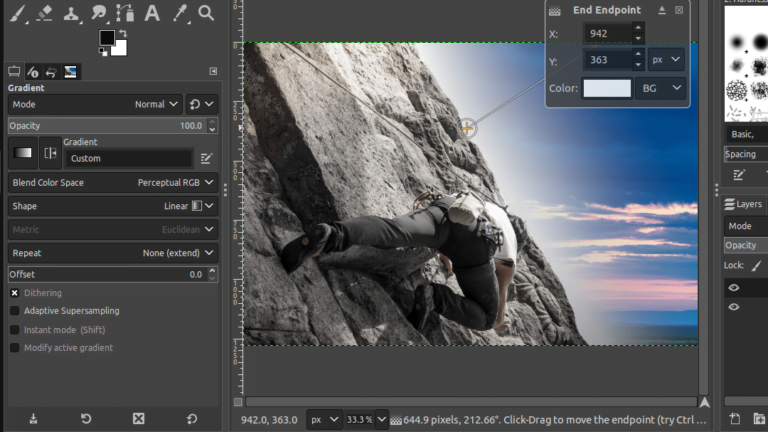This screenshot has height=432, width=768.
Task: Edit the Custom gradient with the pencil icon
Action: click(x=206, y=159)
